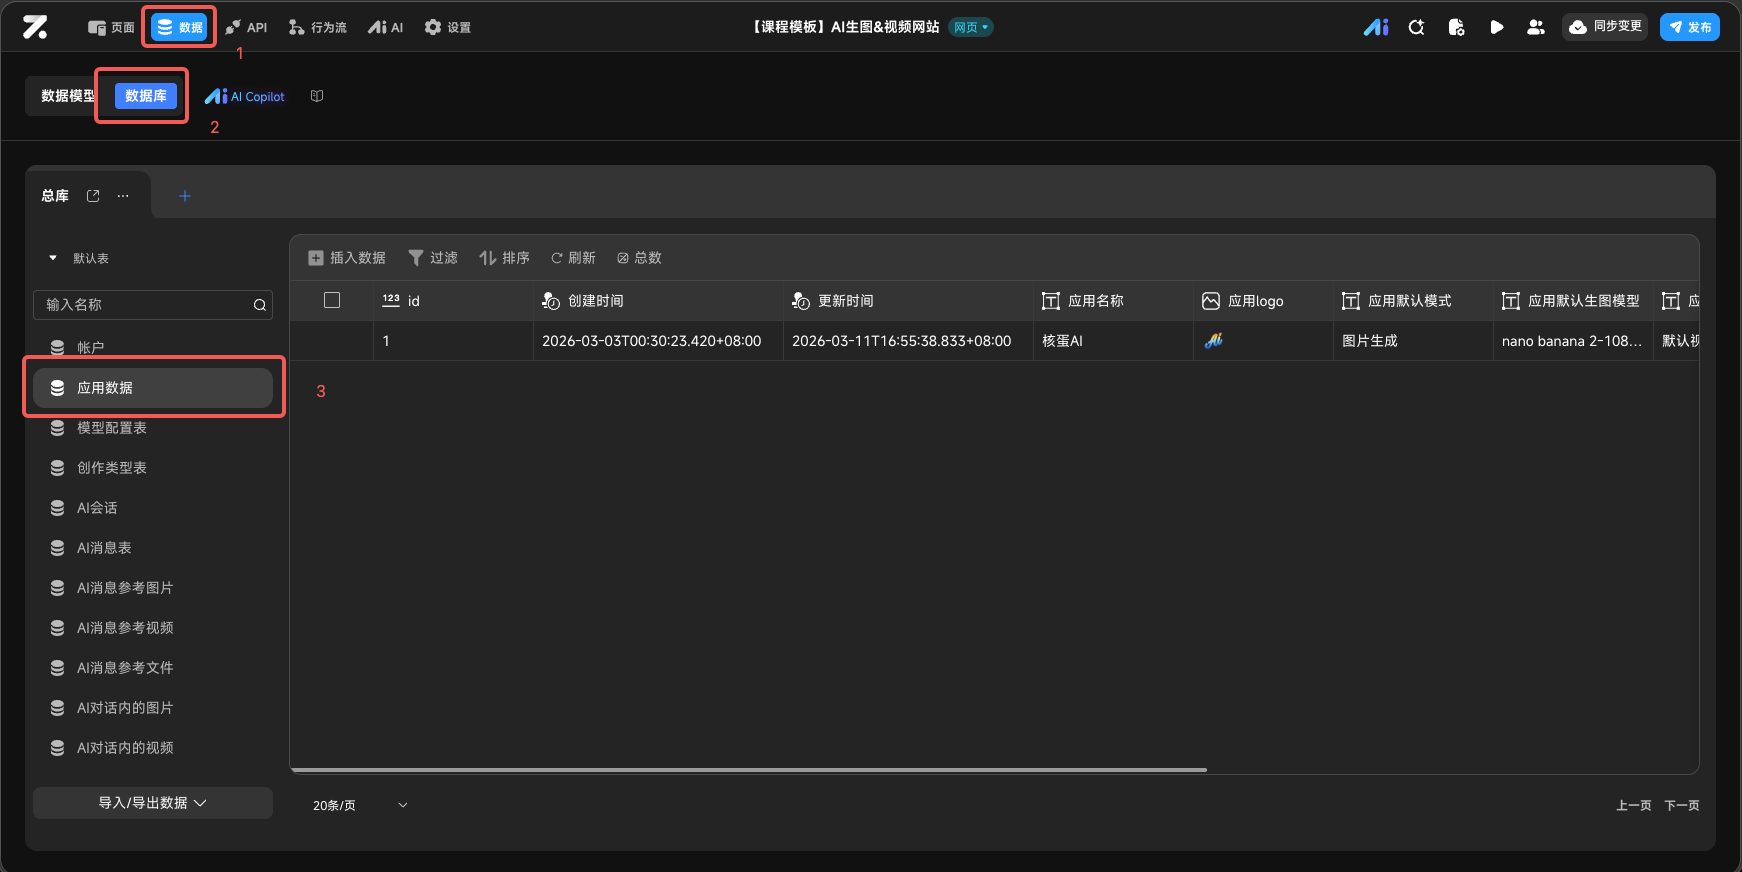Screen dimensions: 1742x872
Task: Go to 上一页 previous page
Action: pyautogui.click(x=1633, y=805)
